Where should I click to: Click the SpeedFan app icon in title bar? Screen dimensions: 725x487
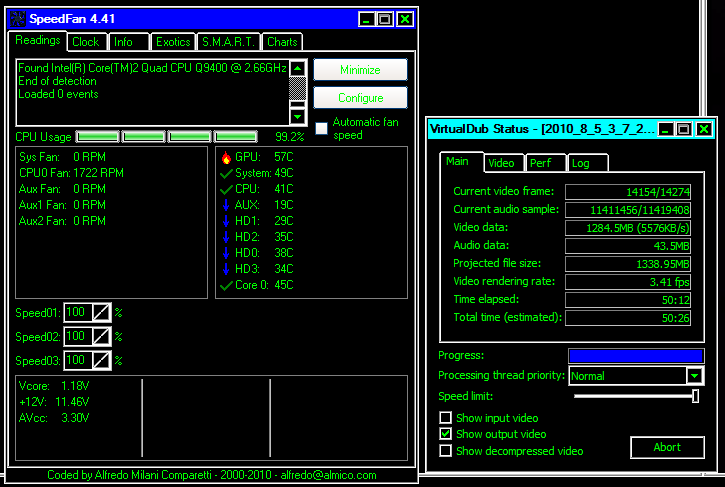point(18,19)
